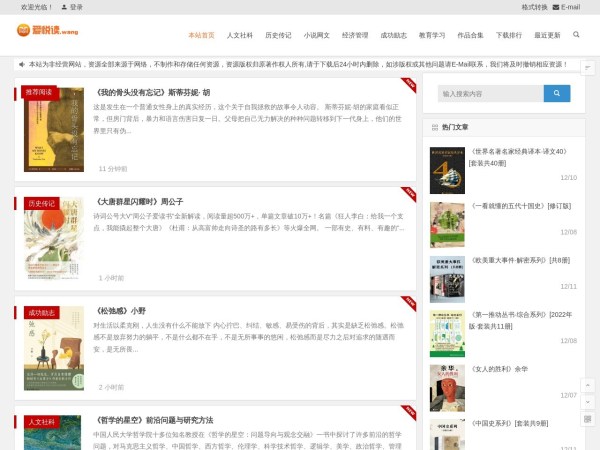
Task: Go to the 经济管理 navigation tab
Action: [355, 35]
